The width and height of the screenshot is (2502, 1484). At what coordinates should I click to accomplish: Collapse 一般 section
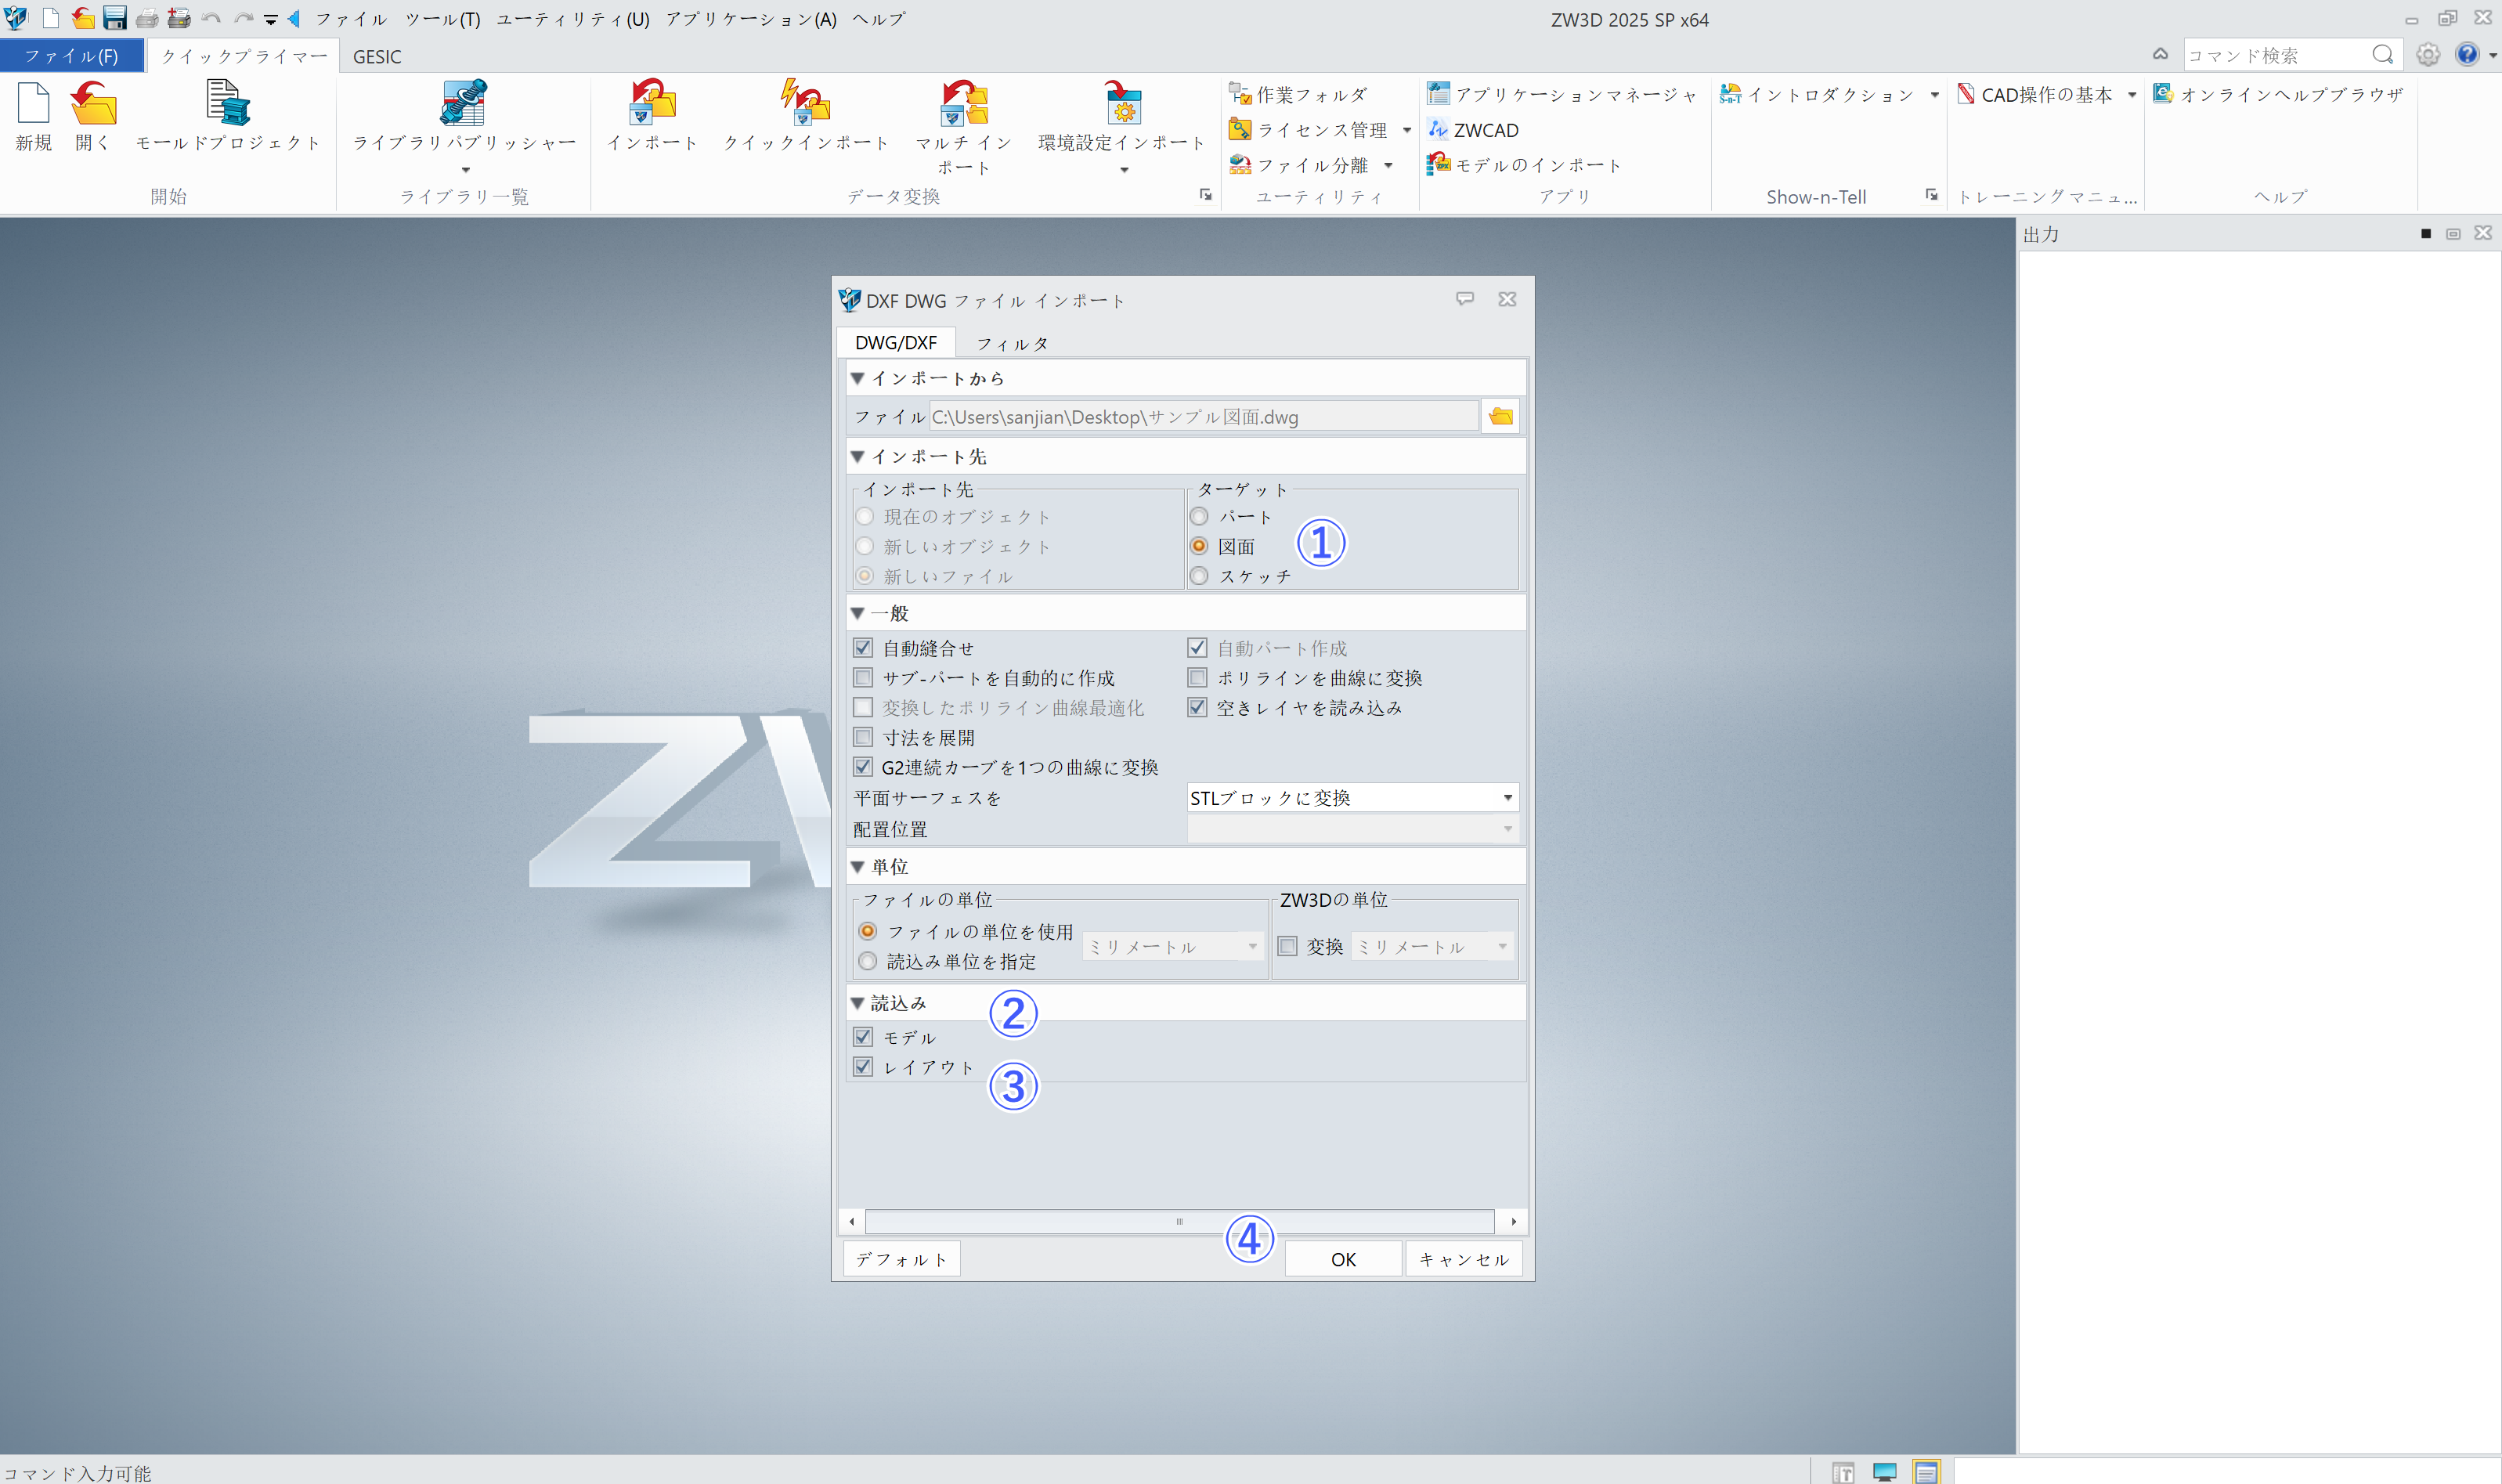[857, 613]
